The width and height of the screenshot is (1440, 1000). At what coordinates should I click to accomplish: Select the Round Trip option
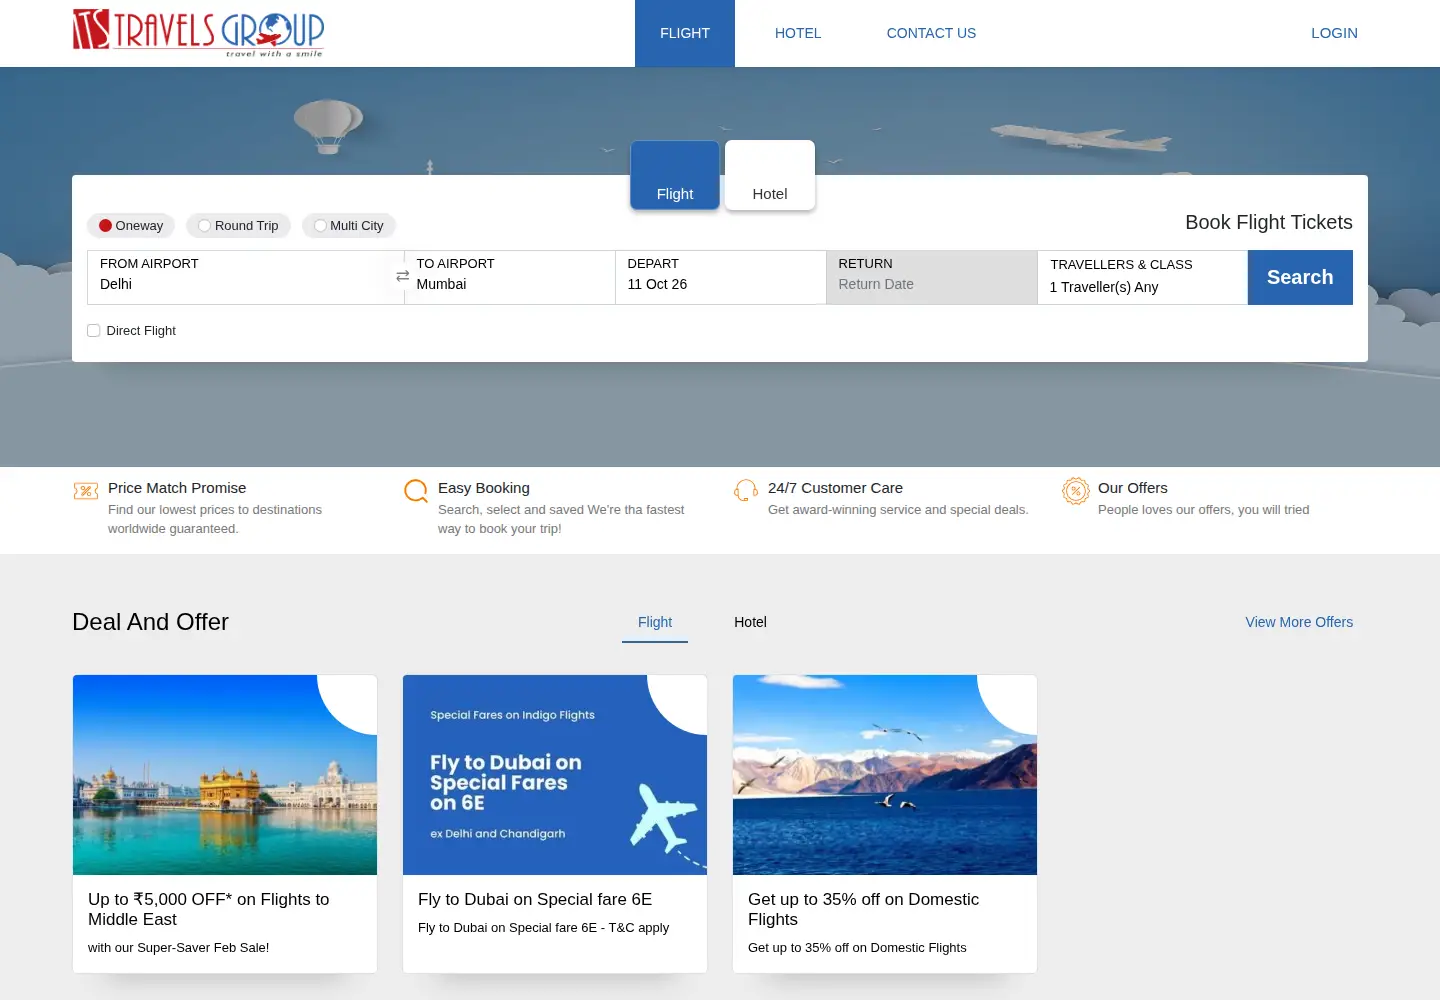pyautogui.click(x=238, y=226)
